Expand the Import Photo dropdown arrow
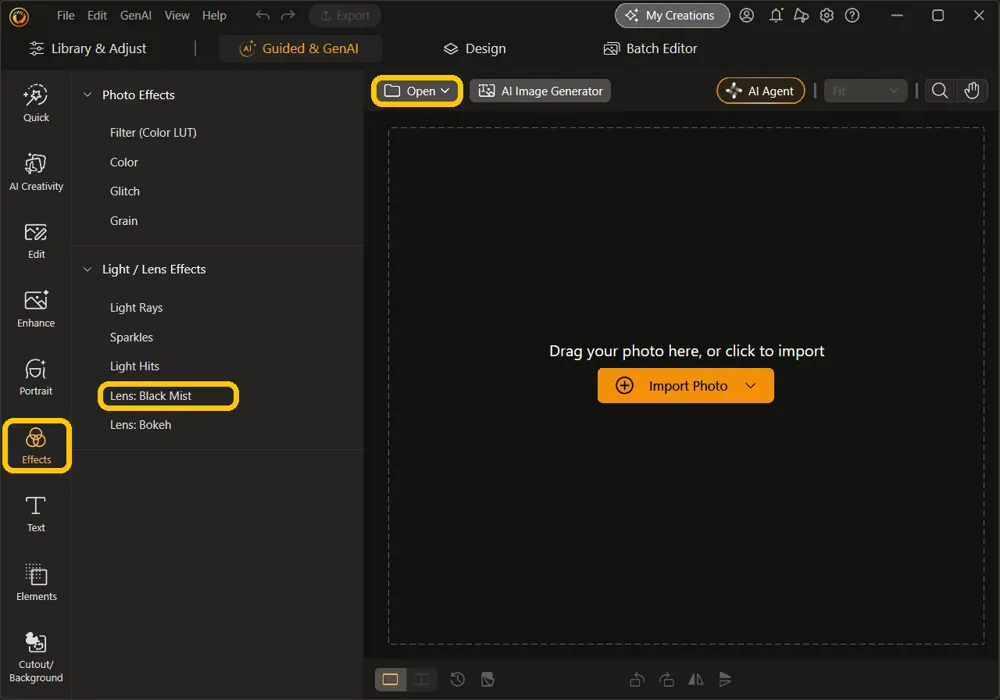The height and width of the screenshot is (700, 1000). pyautogui.click(x=751, y=386)
